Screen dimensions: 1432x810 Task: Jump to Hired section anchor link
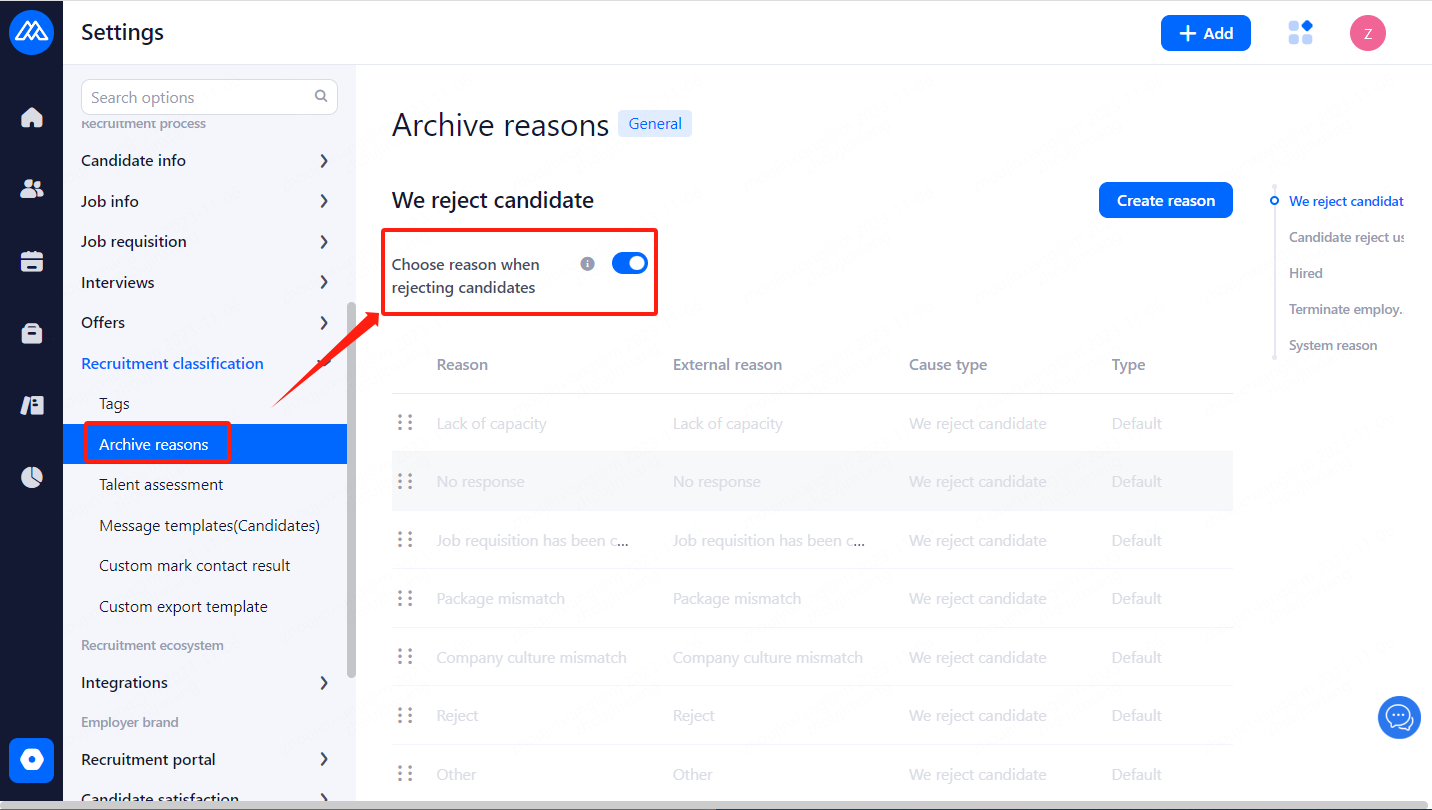click(x=1305, y=273)
